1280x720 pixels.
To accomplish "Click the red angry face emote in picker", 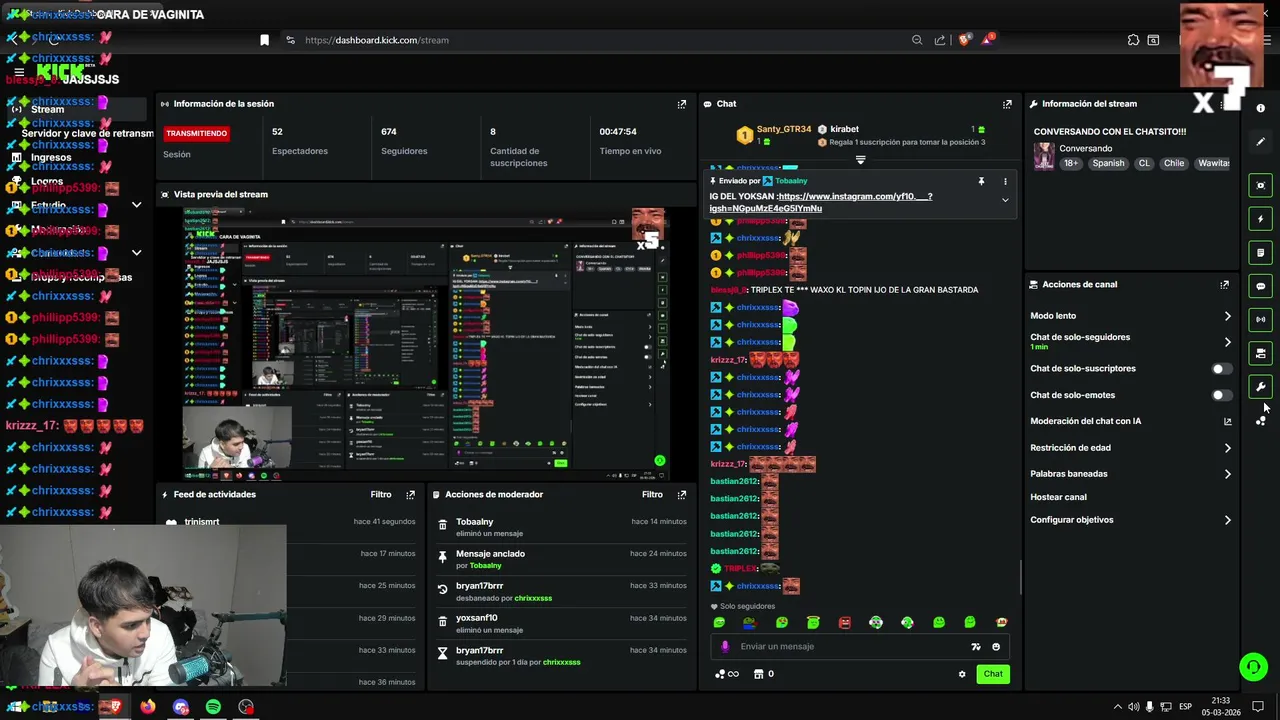I will point(845,622).
